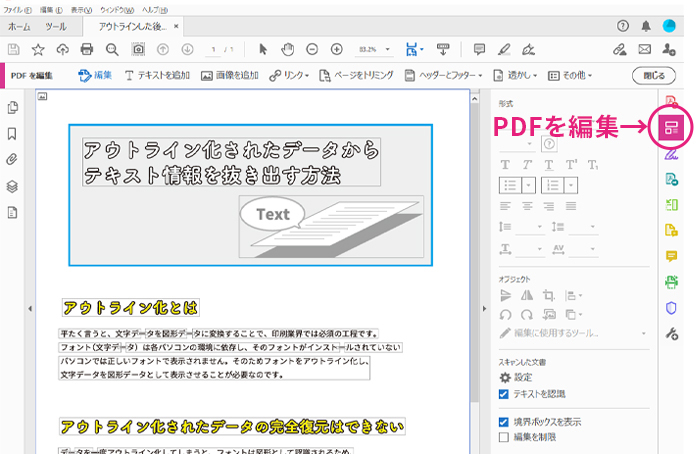Toggle bold T text style
700x454 pixels.
click(x=505, y=165)
